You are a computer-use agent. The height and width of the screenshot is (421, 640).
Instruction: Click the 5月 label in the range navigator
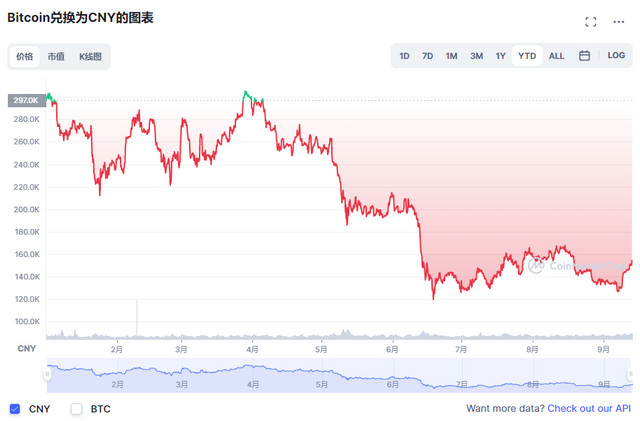click(x=322, y=385)
